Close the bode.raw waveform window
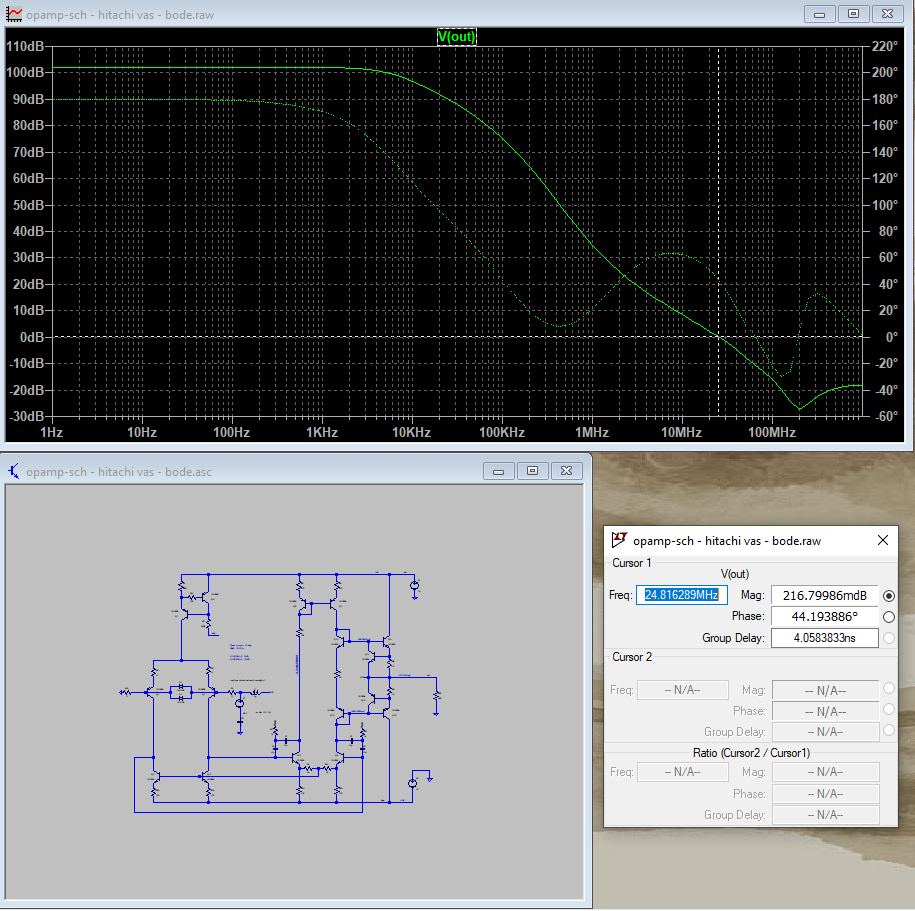 887,14
